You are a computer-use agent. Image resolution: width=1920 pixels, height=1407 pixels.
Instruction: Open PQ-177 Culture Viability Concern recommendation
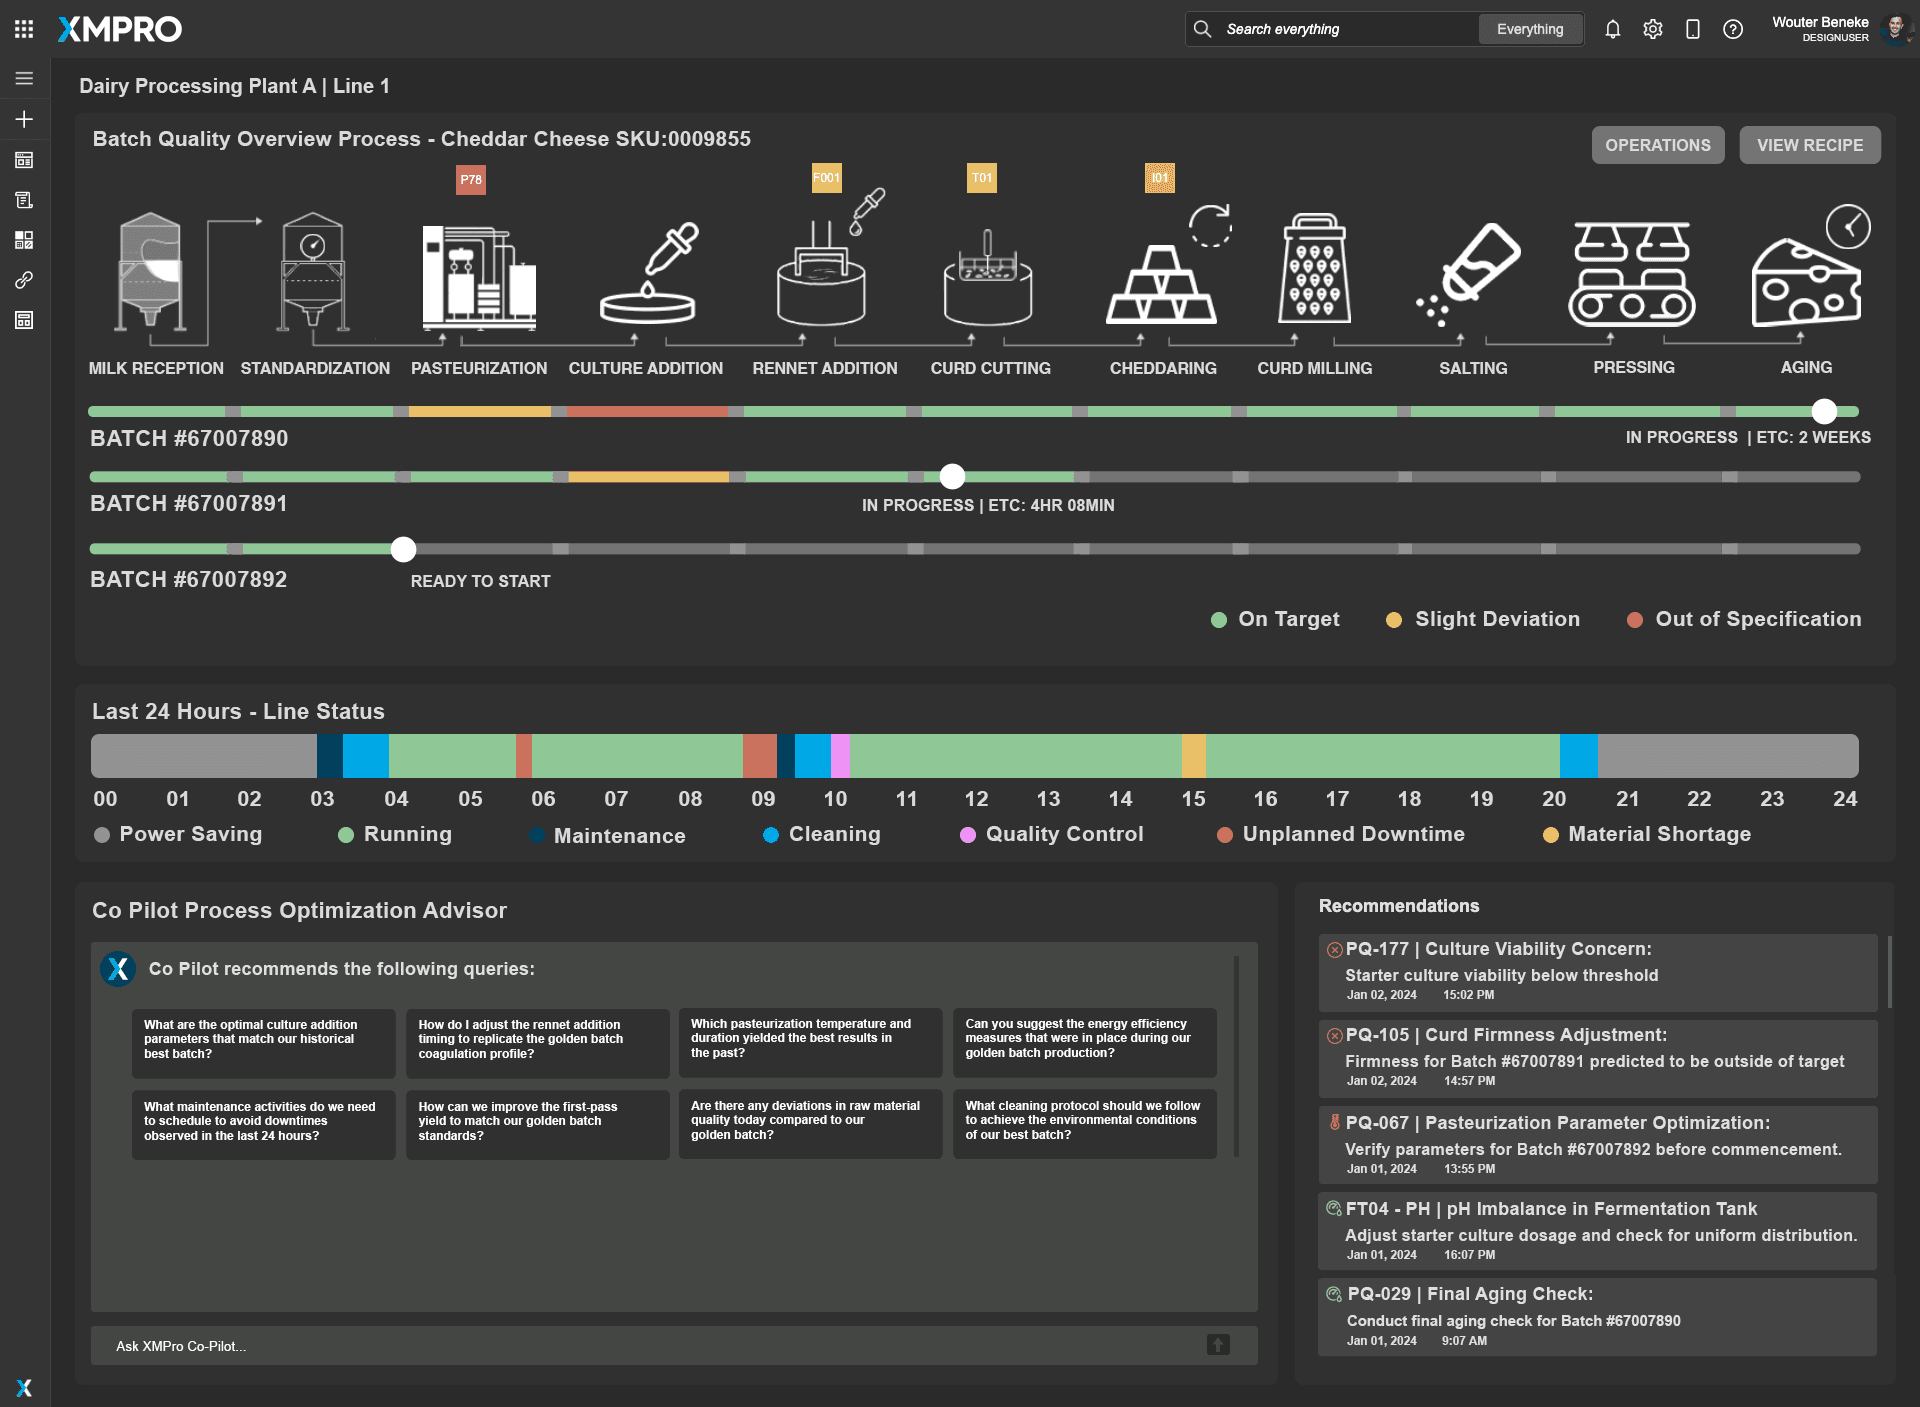coord(1596,971)
